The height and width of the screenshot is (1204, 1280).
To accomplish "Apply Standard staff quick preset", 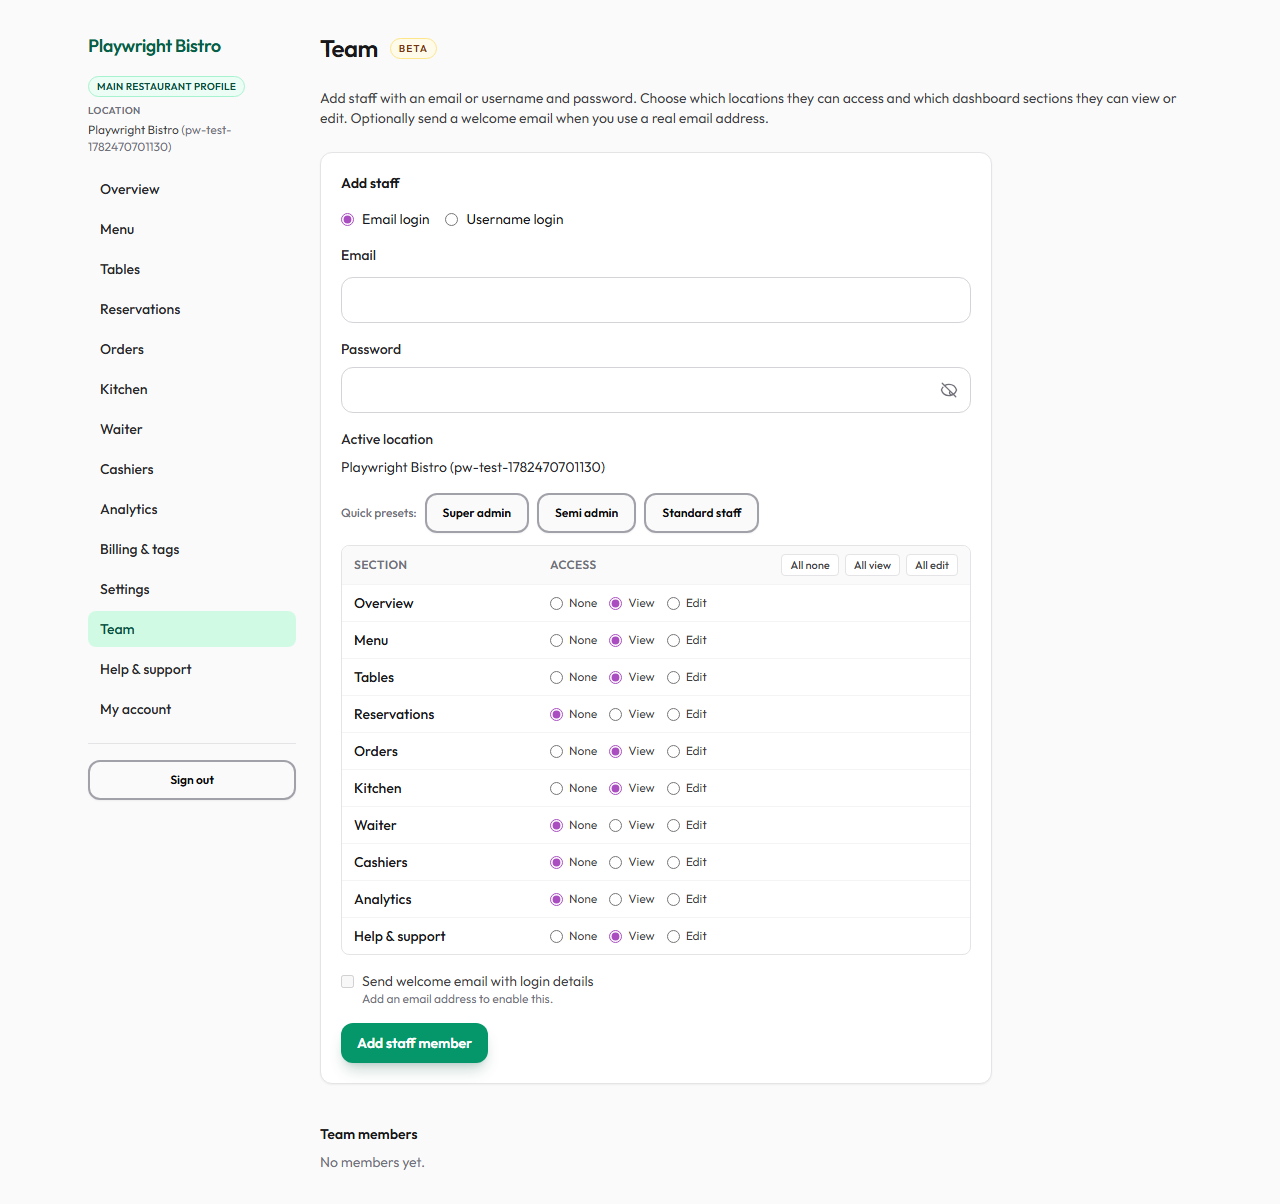I will (x=701, y=513).
